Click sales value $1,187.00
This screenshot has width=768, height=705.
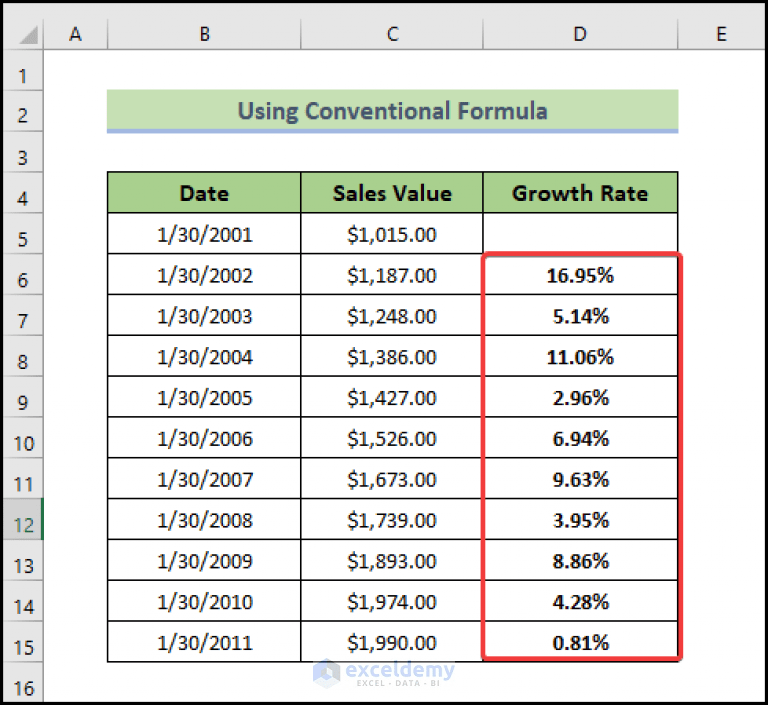tap(392, 274)
